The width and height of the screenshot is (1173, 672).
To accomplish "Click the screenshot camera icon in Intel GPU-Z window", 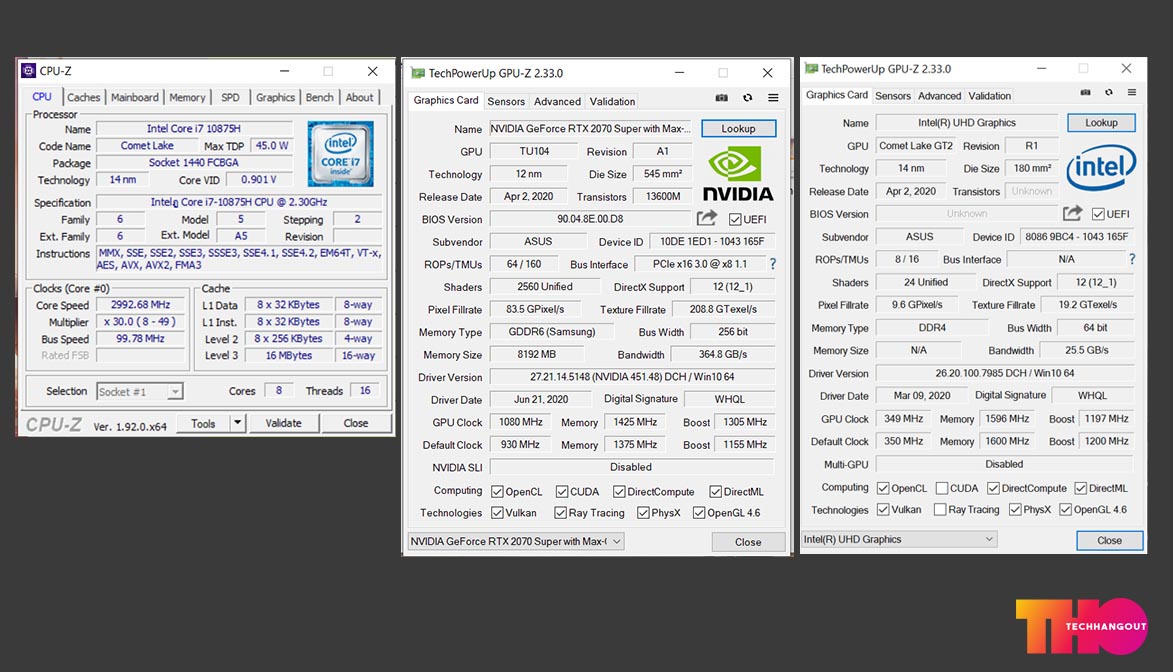I will (x=1085, y=93).
